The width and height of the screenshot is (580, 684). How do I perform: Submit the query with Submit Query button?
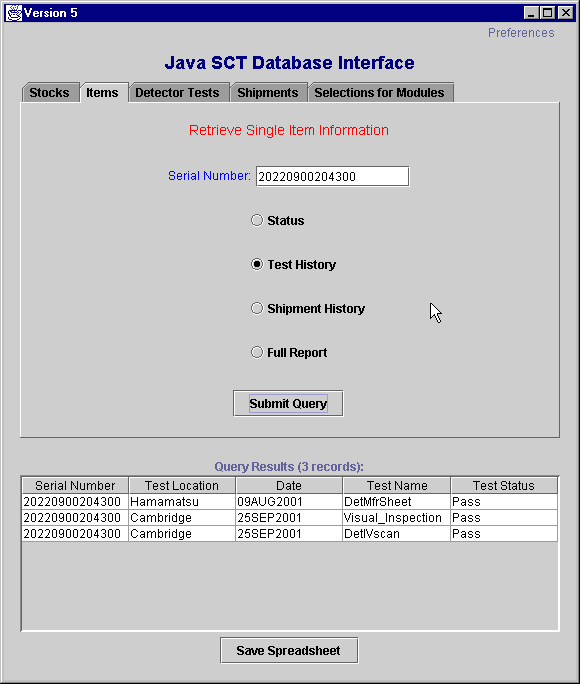coord(288,404)
